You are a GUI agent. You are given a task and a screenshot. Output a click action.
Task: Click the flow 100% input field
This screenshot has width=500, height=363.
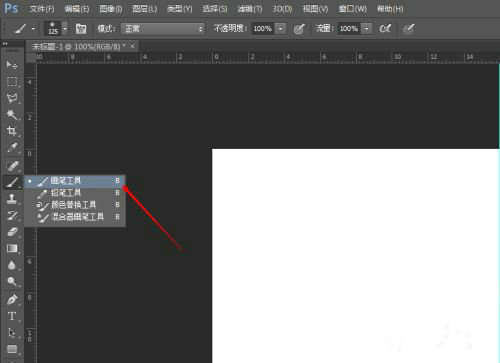tap(349, 29)
